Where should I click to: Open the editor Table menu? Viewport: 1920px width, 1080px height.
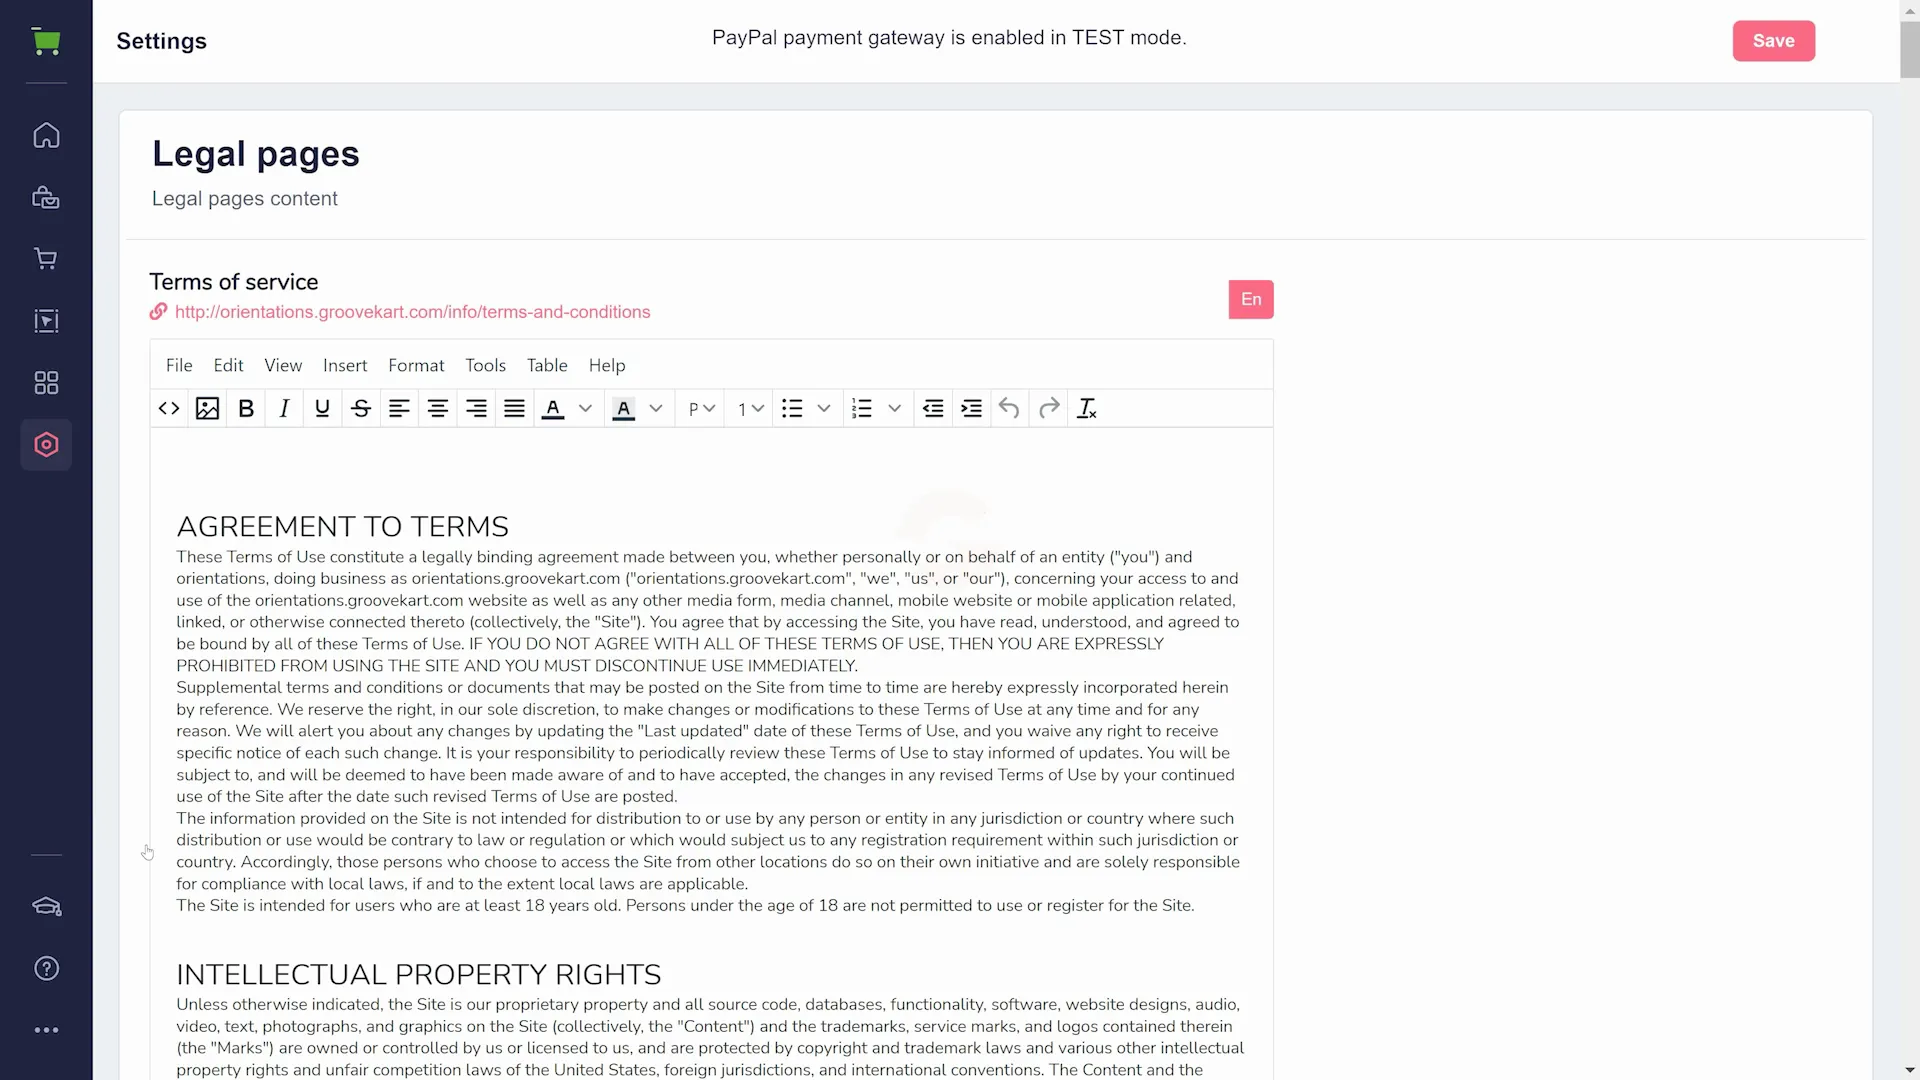click(547, 365)
